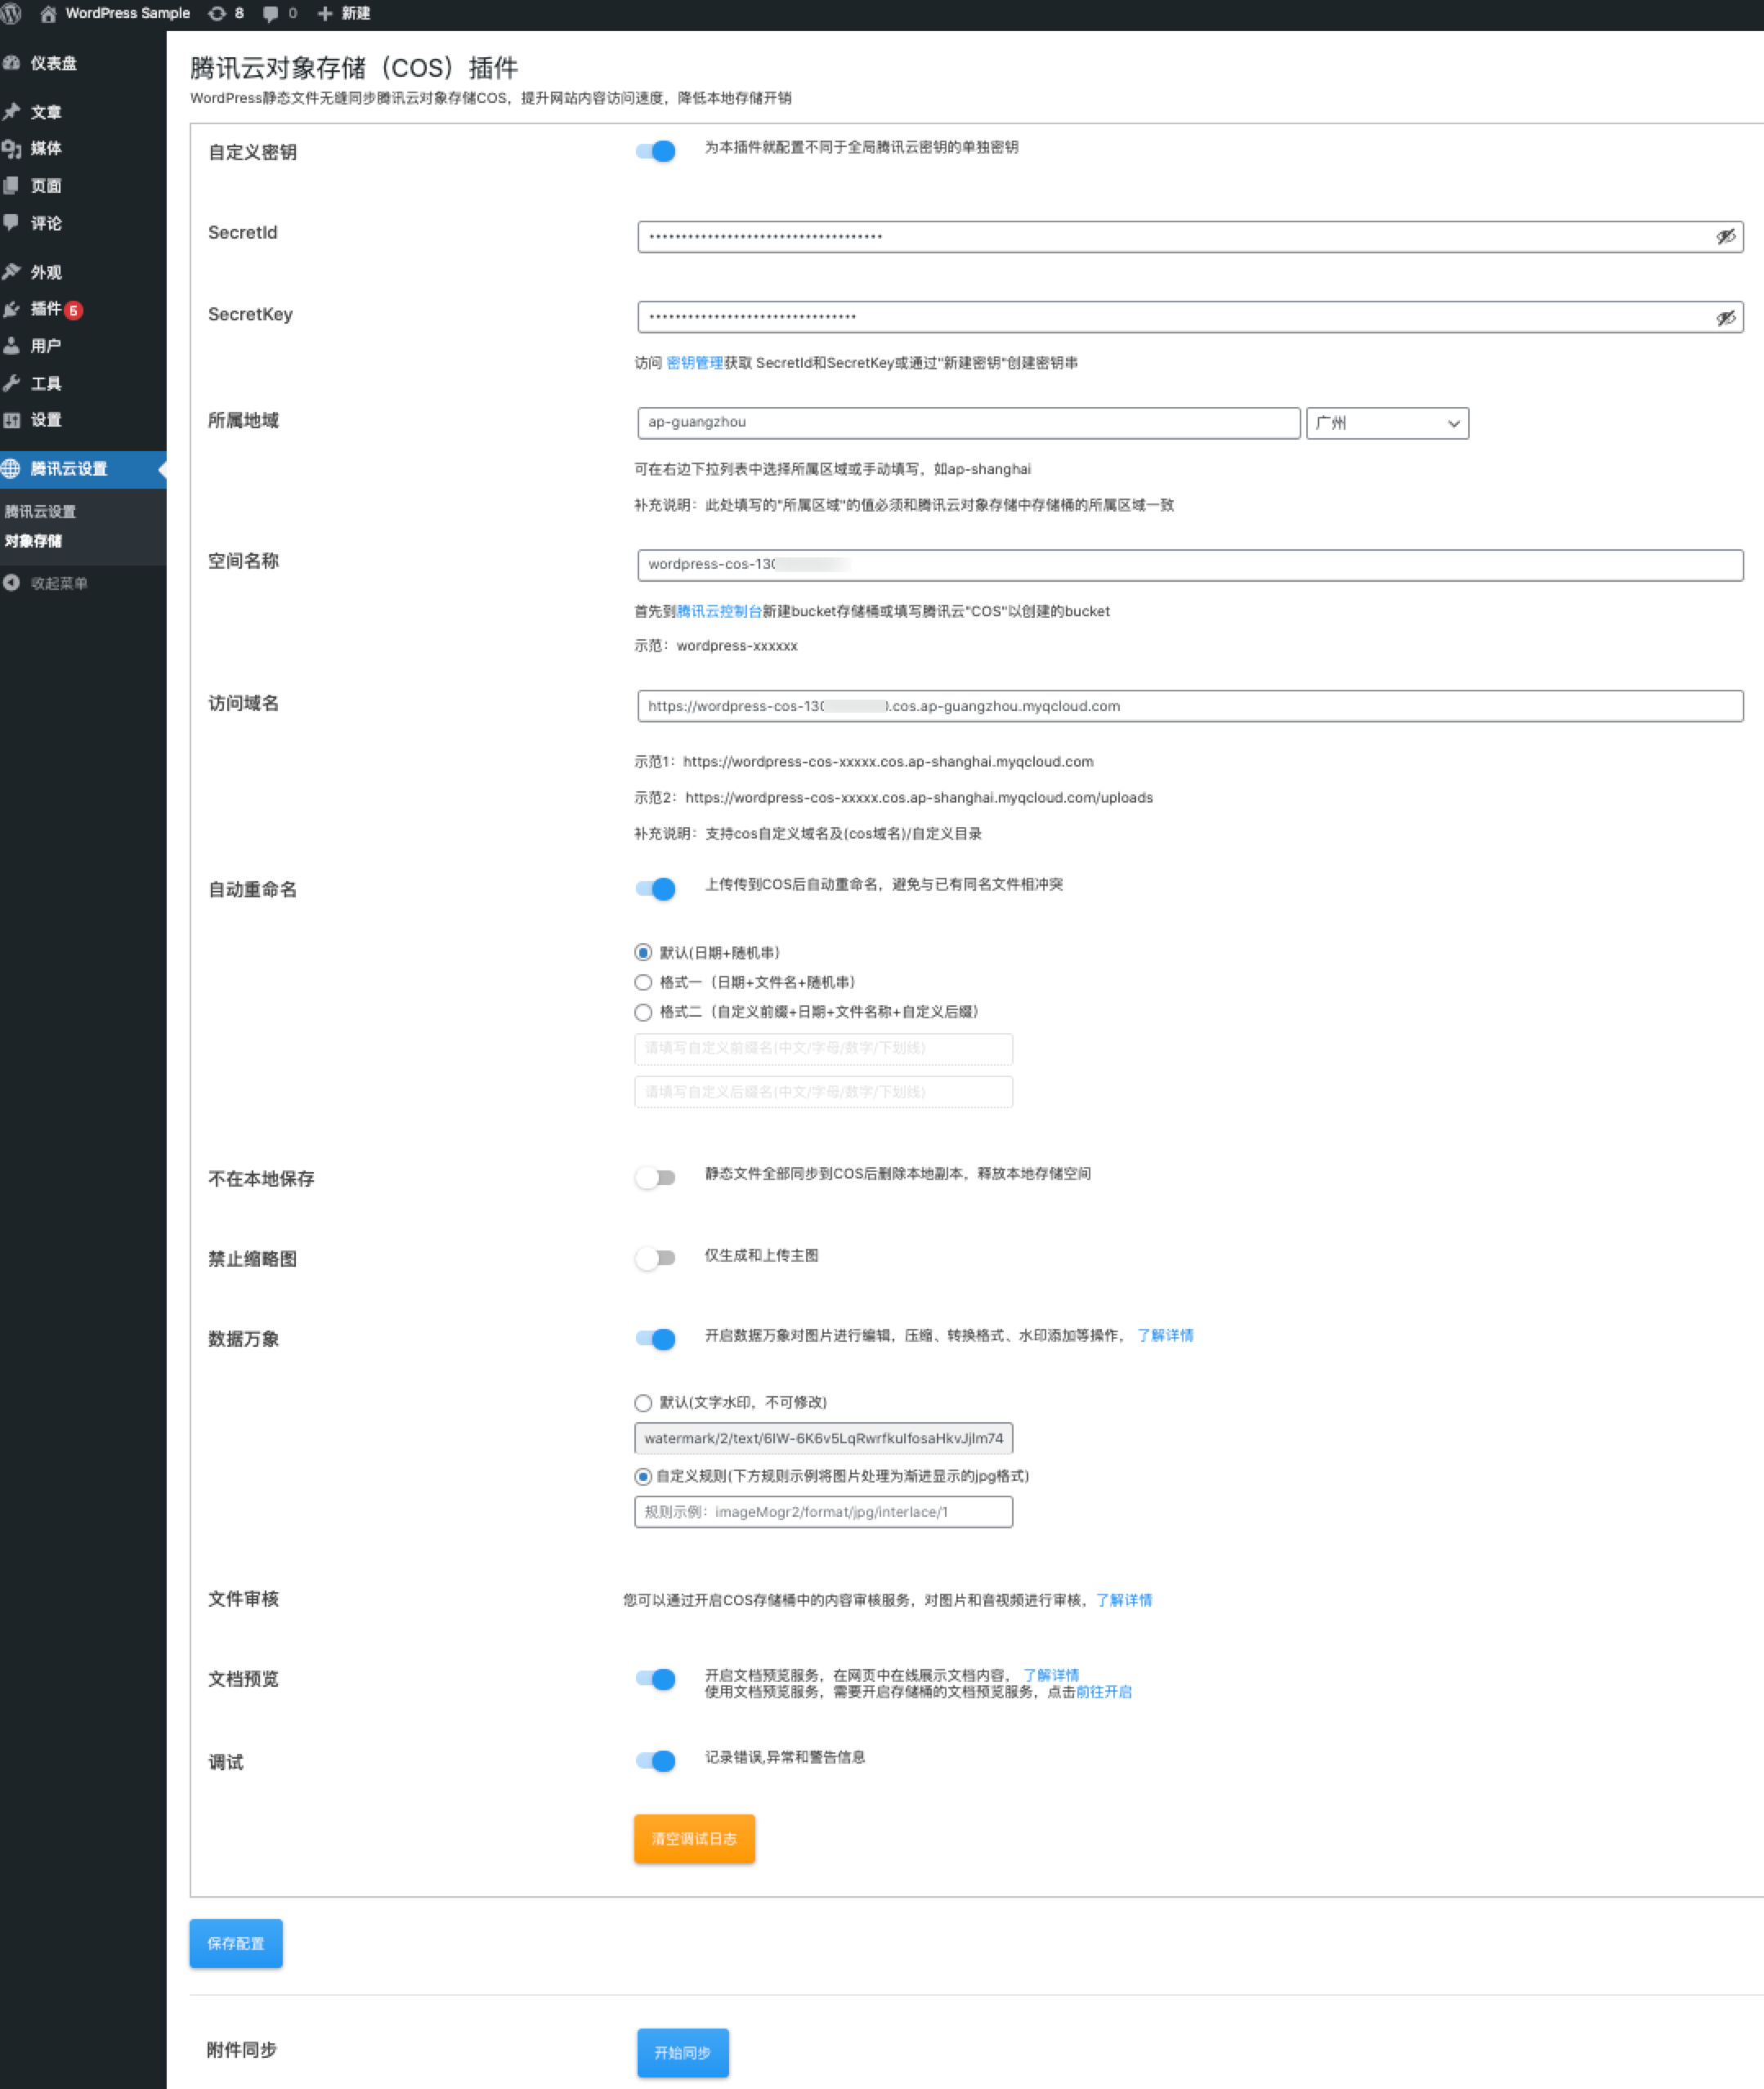Click 新建 in the admin bar
The width and height of the screenshot is (1764, 2089).
(356, 14)
